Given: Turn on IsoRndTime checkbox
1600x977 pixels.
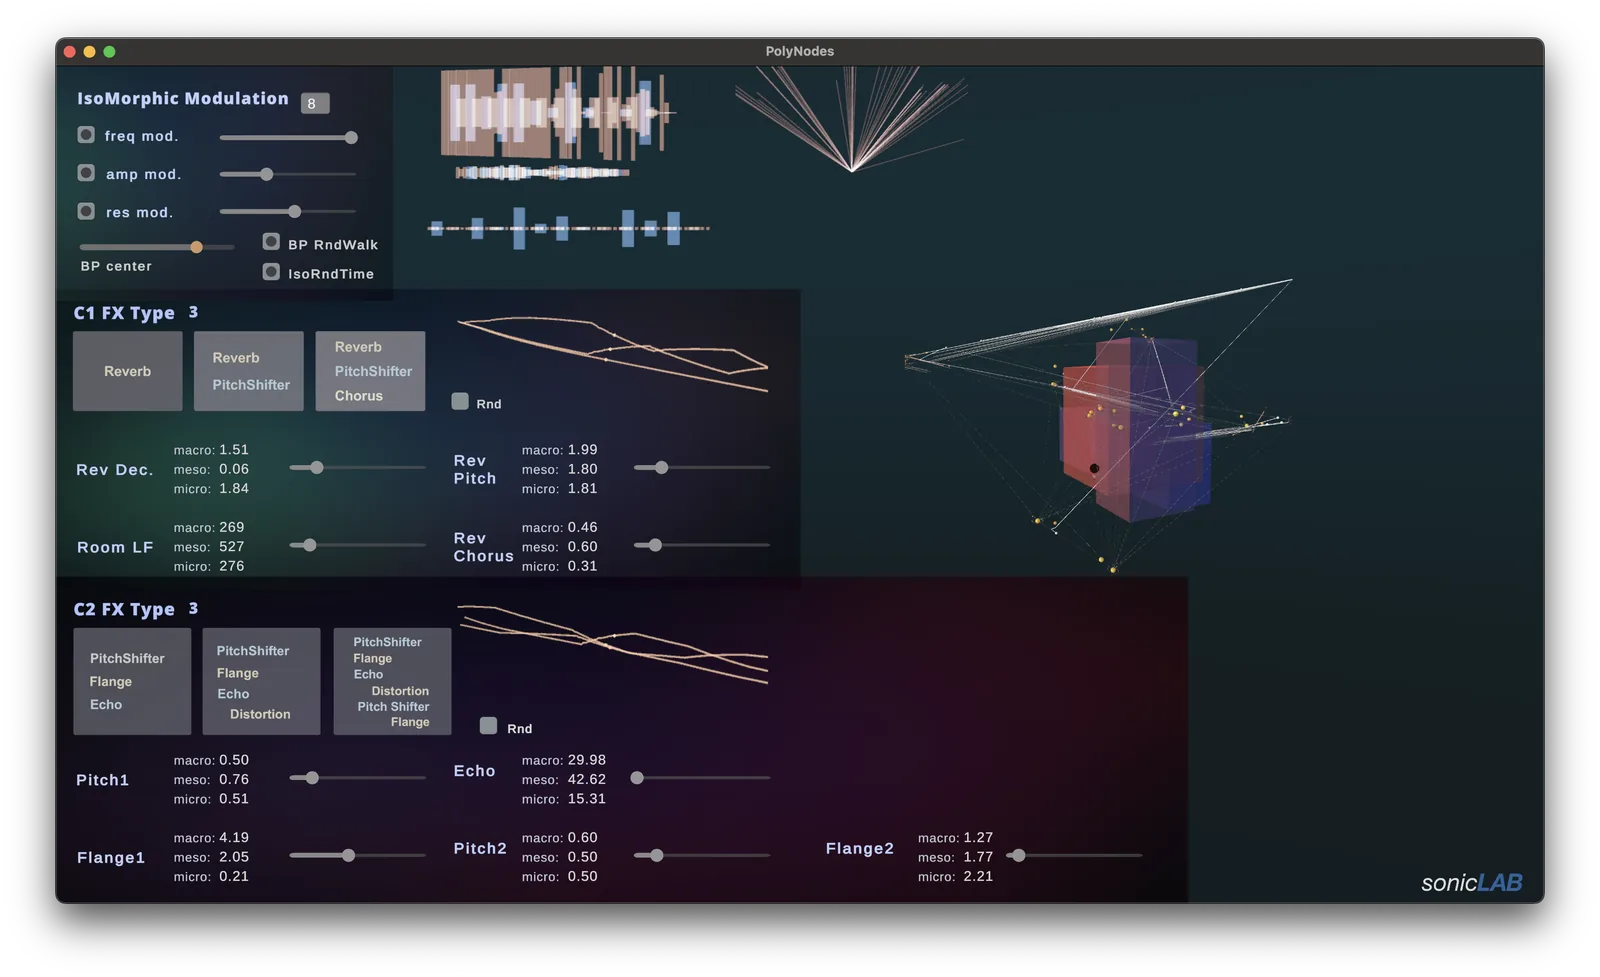Looking at the screenshot, I should point(271,272).
